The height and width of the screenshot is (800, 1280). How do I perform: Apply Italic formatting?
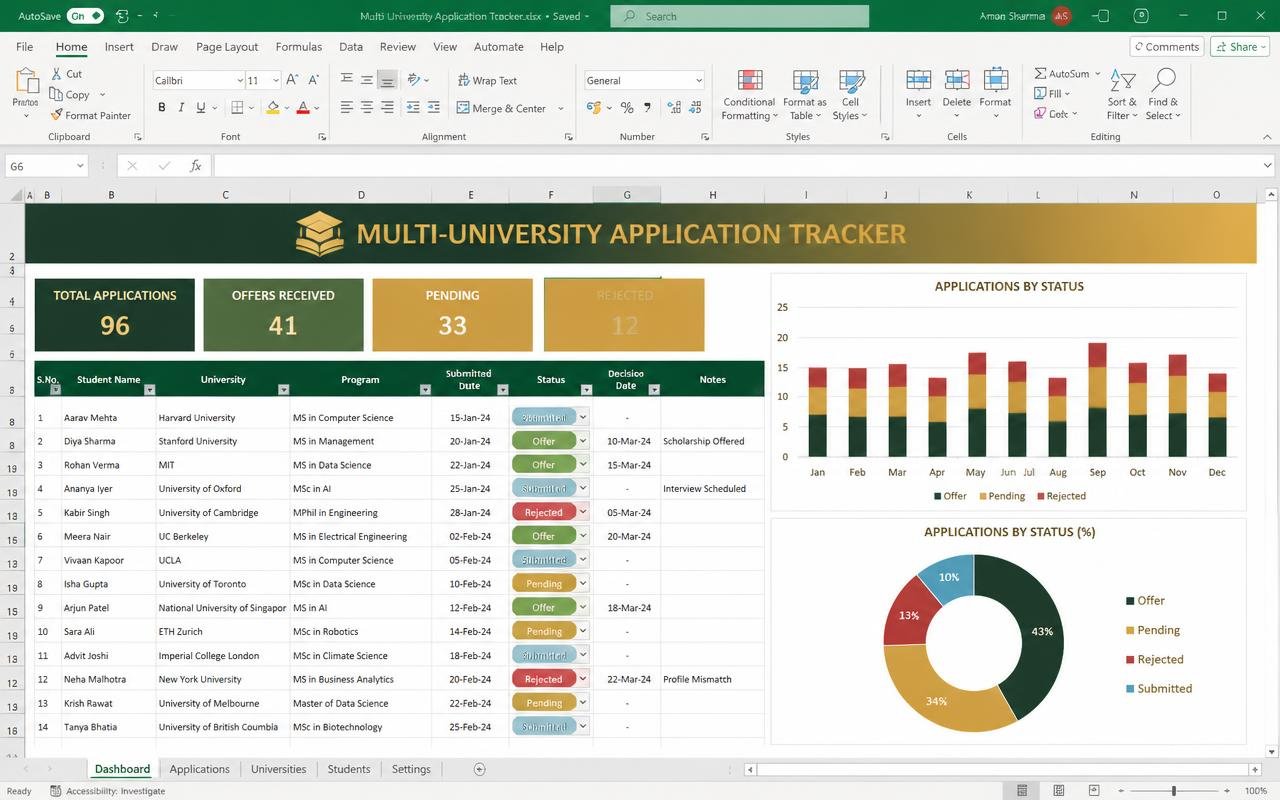181,108
